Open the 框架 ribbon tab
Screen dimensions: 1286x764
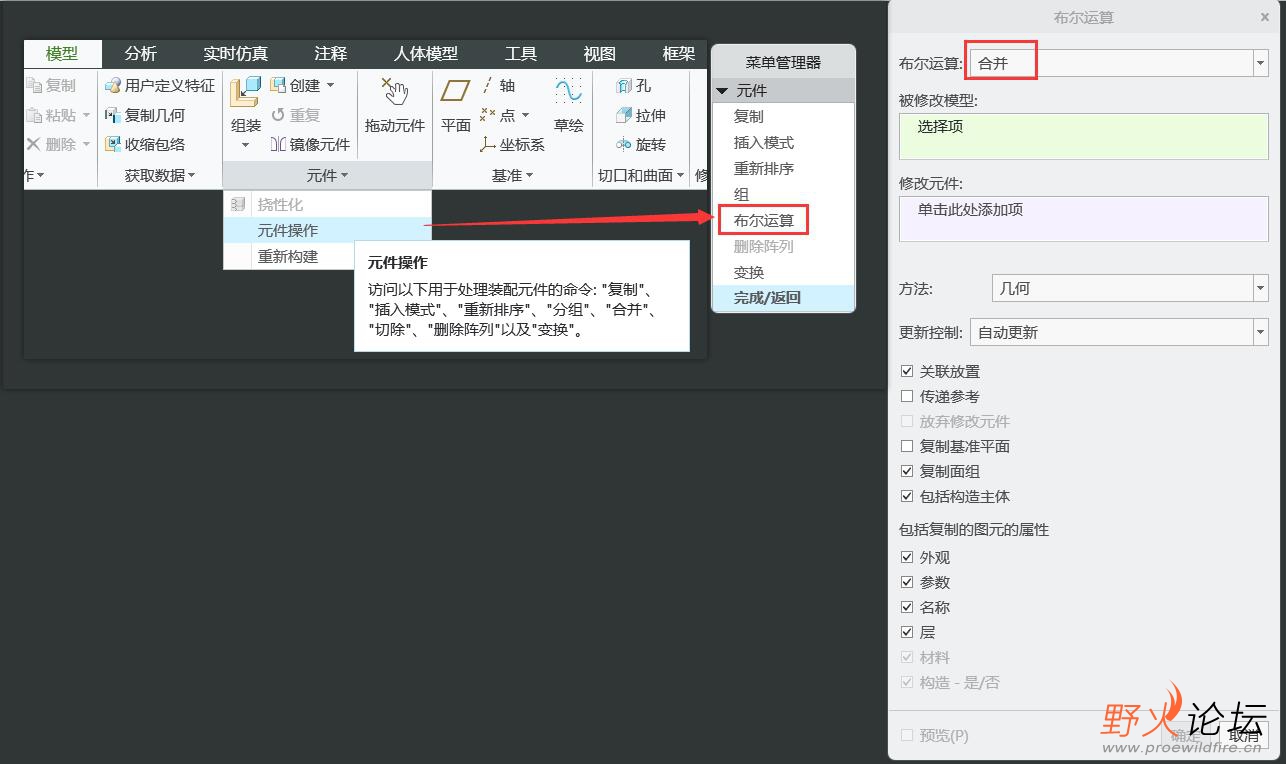(x=679, y=54)
